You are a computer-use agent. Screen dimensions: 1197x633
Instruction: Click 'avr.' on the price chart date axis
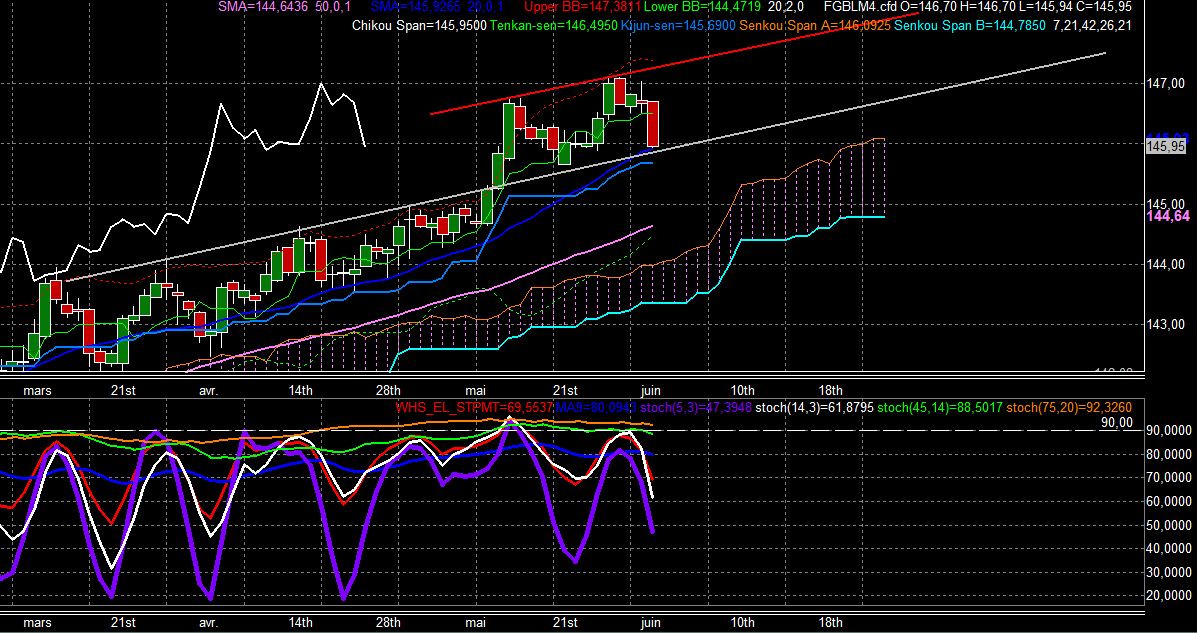pyautogui.click(x=208, y=390)
